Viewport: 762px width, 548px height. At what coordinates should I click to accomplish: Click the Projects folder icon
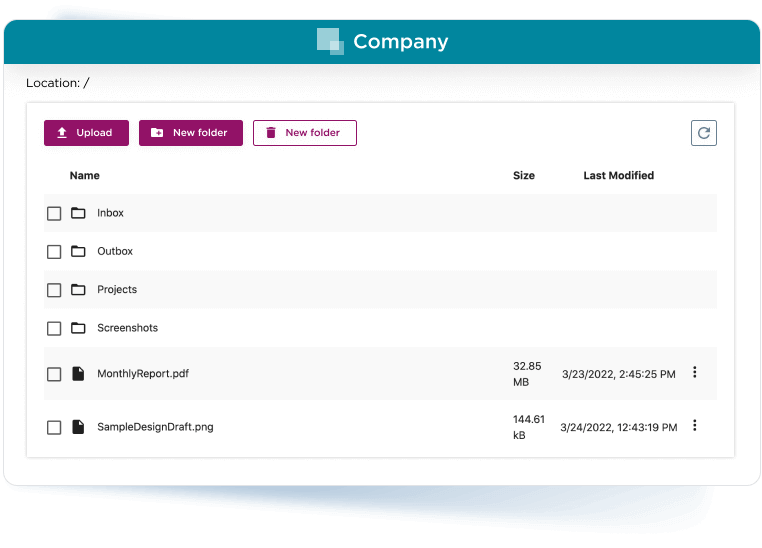[x=78, y=290]
